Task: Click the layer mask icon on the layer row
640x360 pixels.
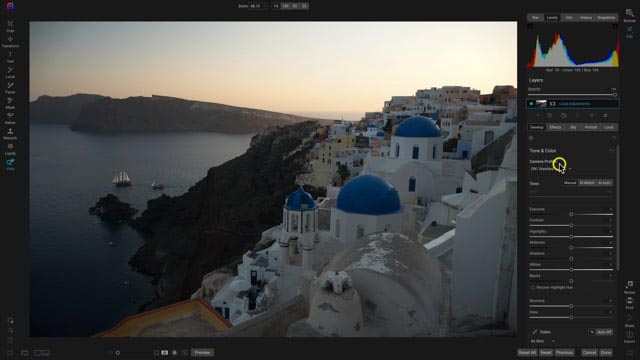Action: click(x=552, y=104)
